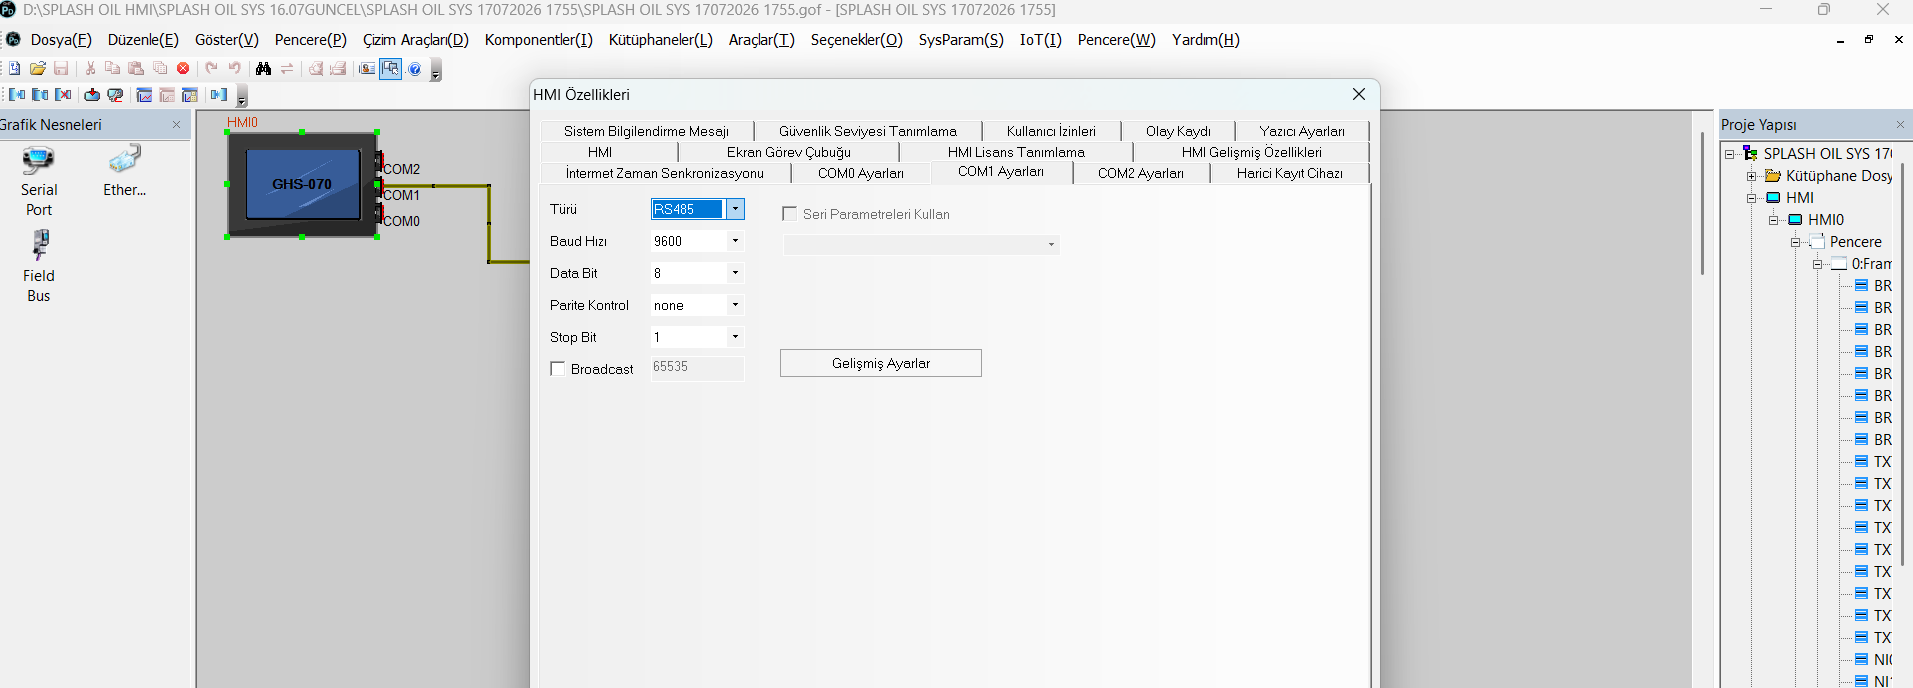Open the İnternet Zaman Senkronizasyonu tab
This screenshot has width=1913, height=688.
click(x=665, y=173)
